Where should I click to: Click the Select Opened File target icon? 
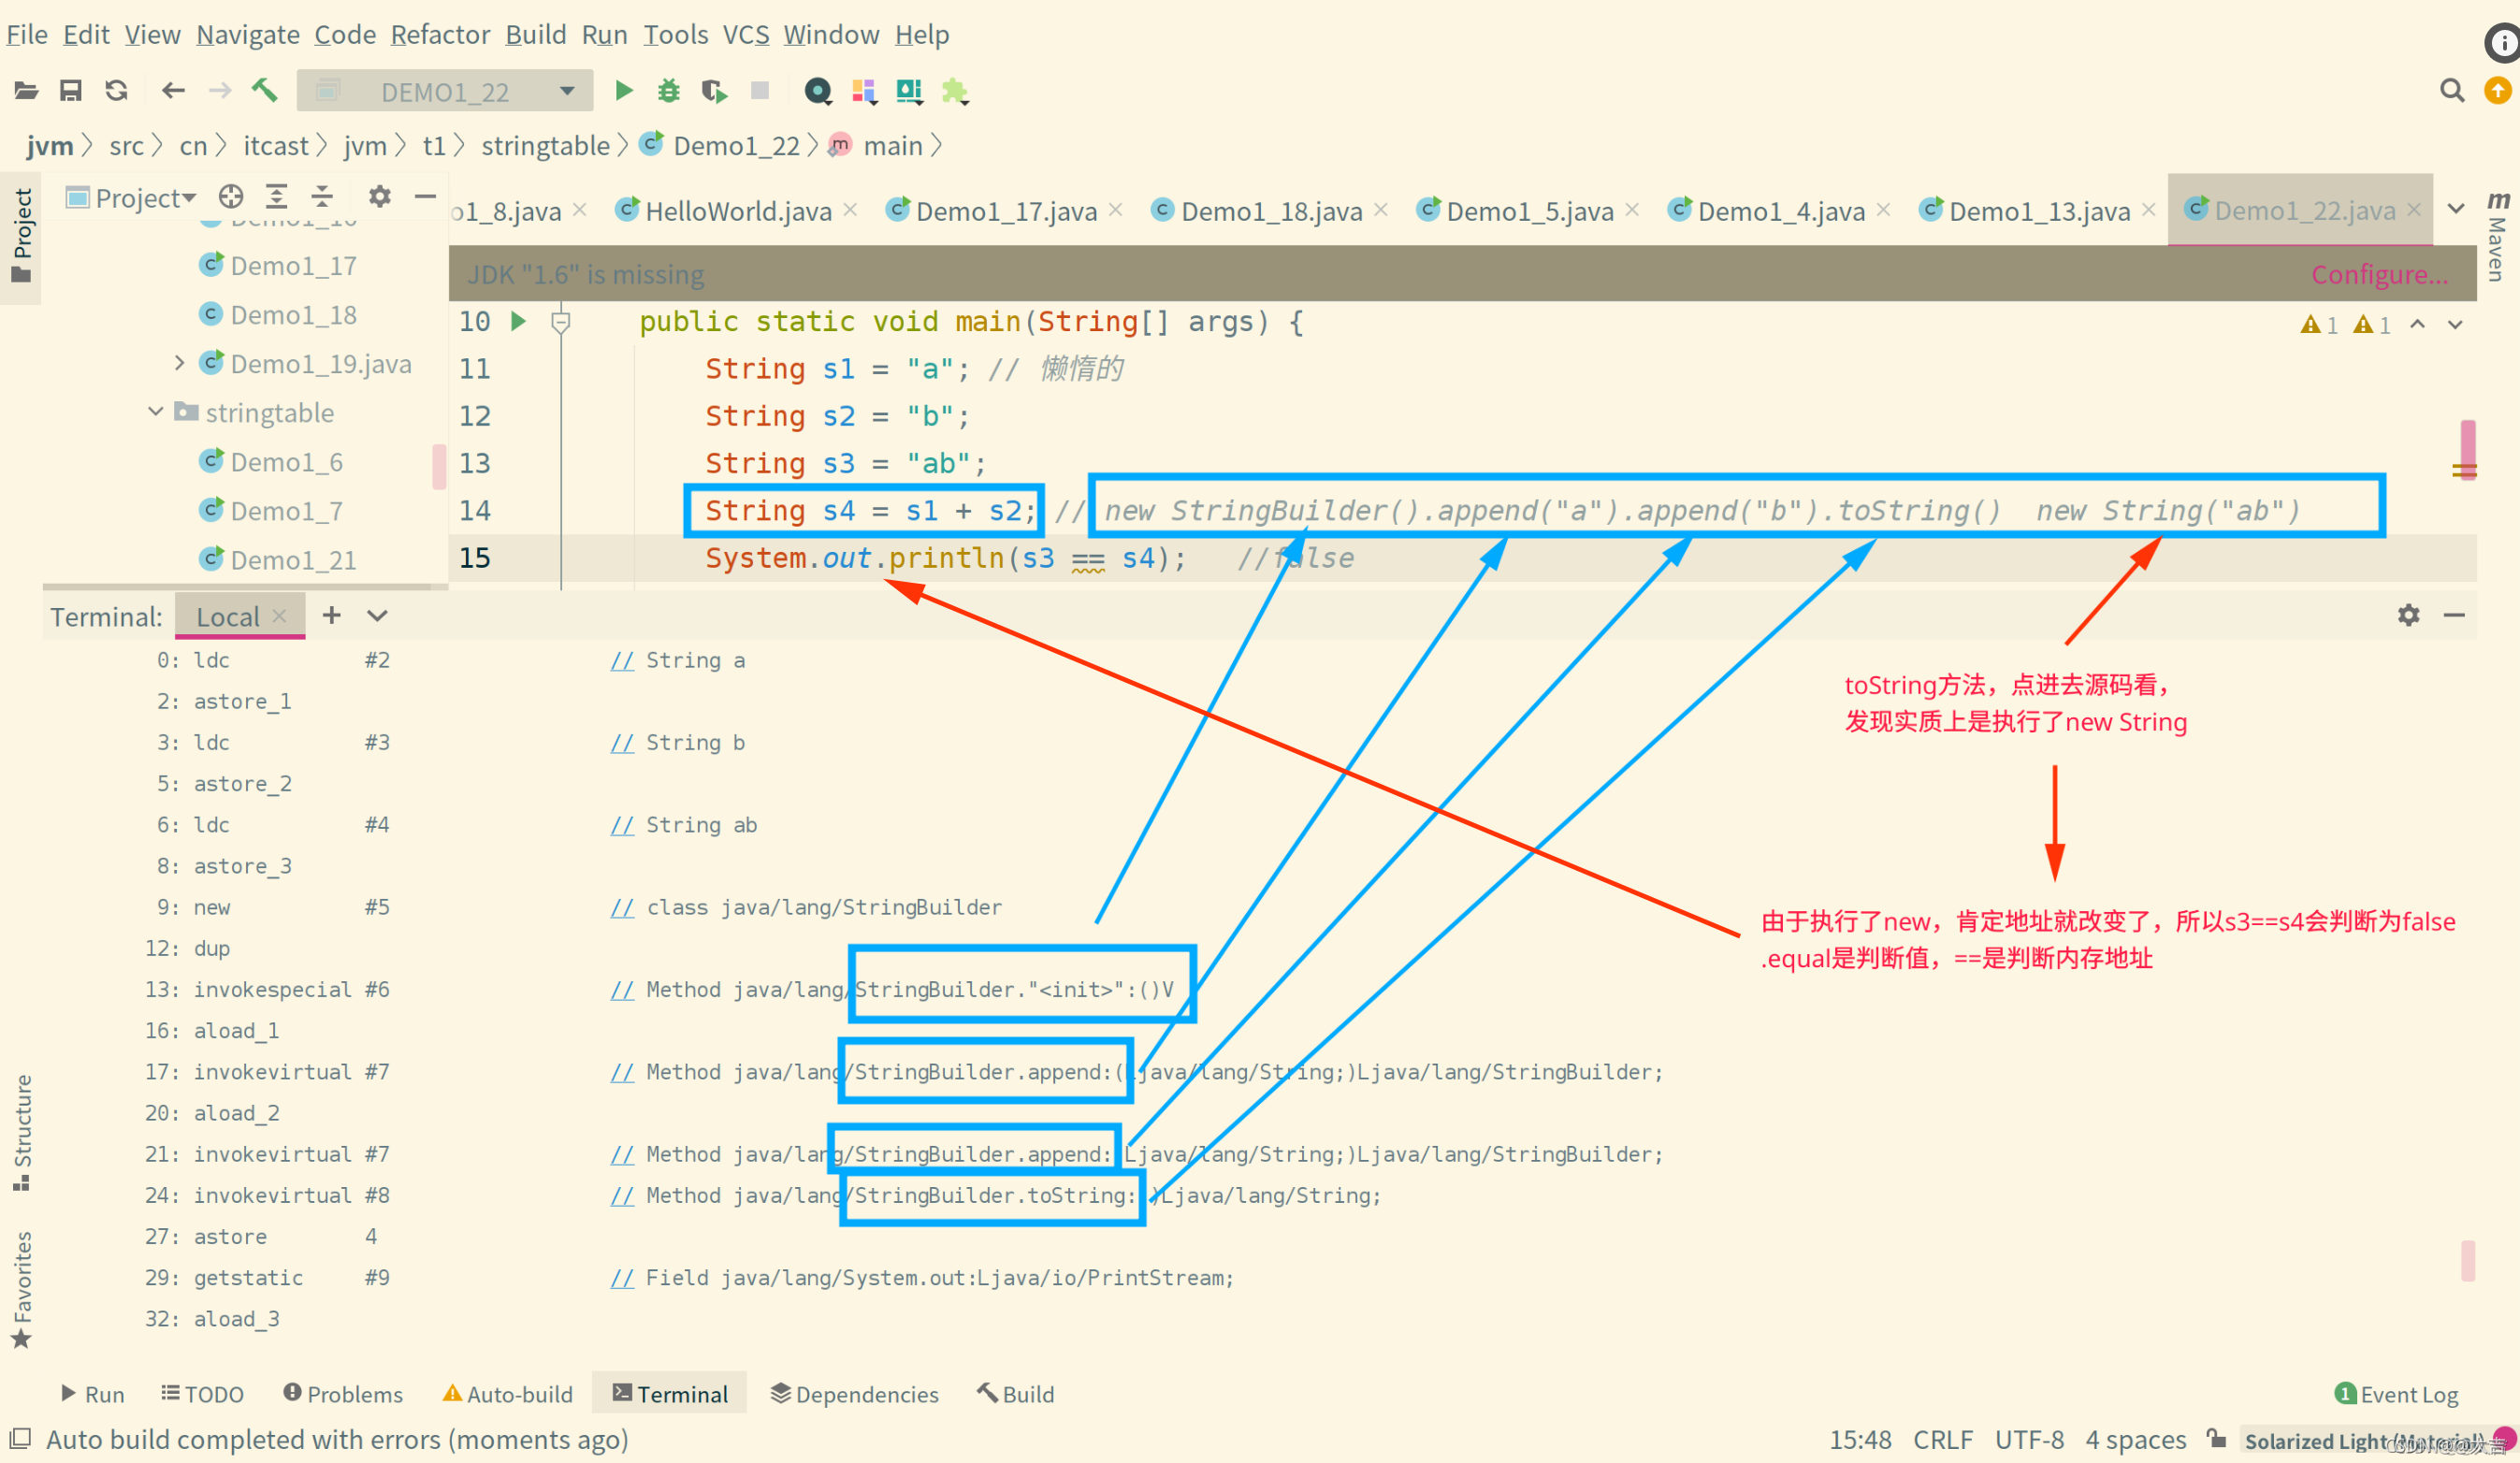pos(231,196)
